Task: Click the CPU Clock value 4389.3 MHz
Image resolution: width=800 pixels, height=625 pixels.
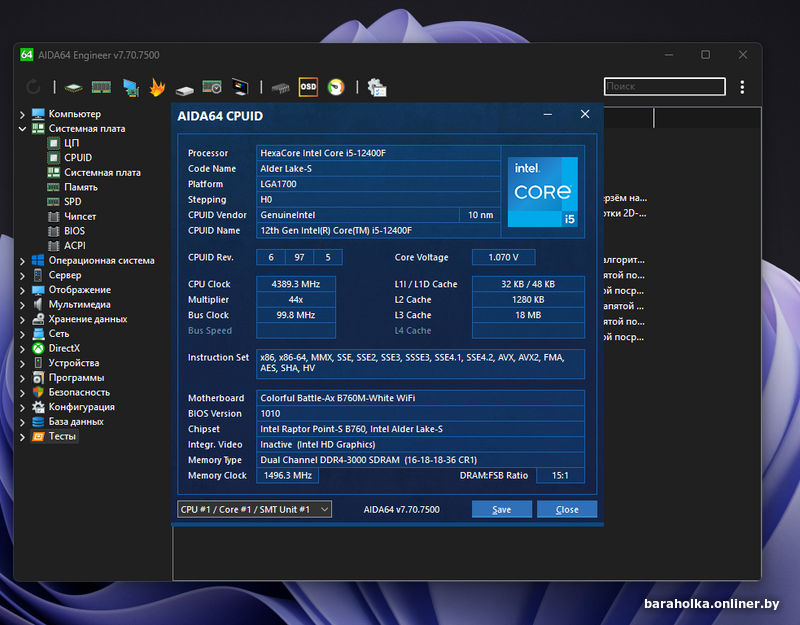Action: pyautogui.click(x=296, y=284)
